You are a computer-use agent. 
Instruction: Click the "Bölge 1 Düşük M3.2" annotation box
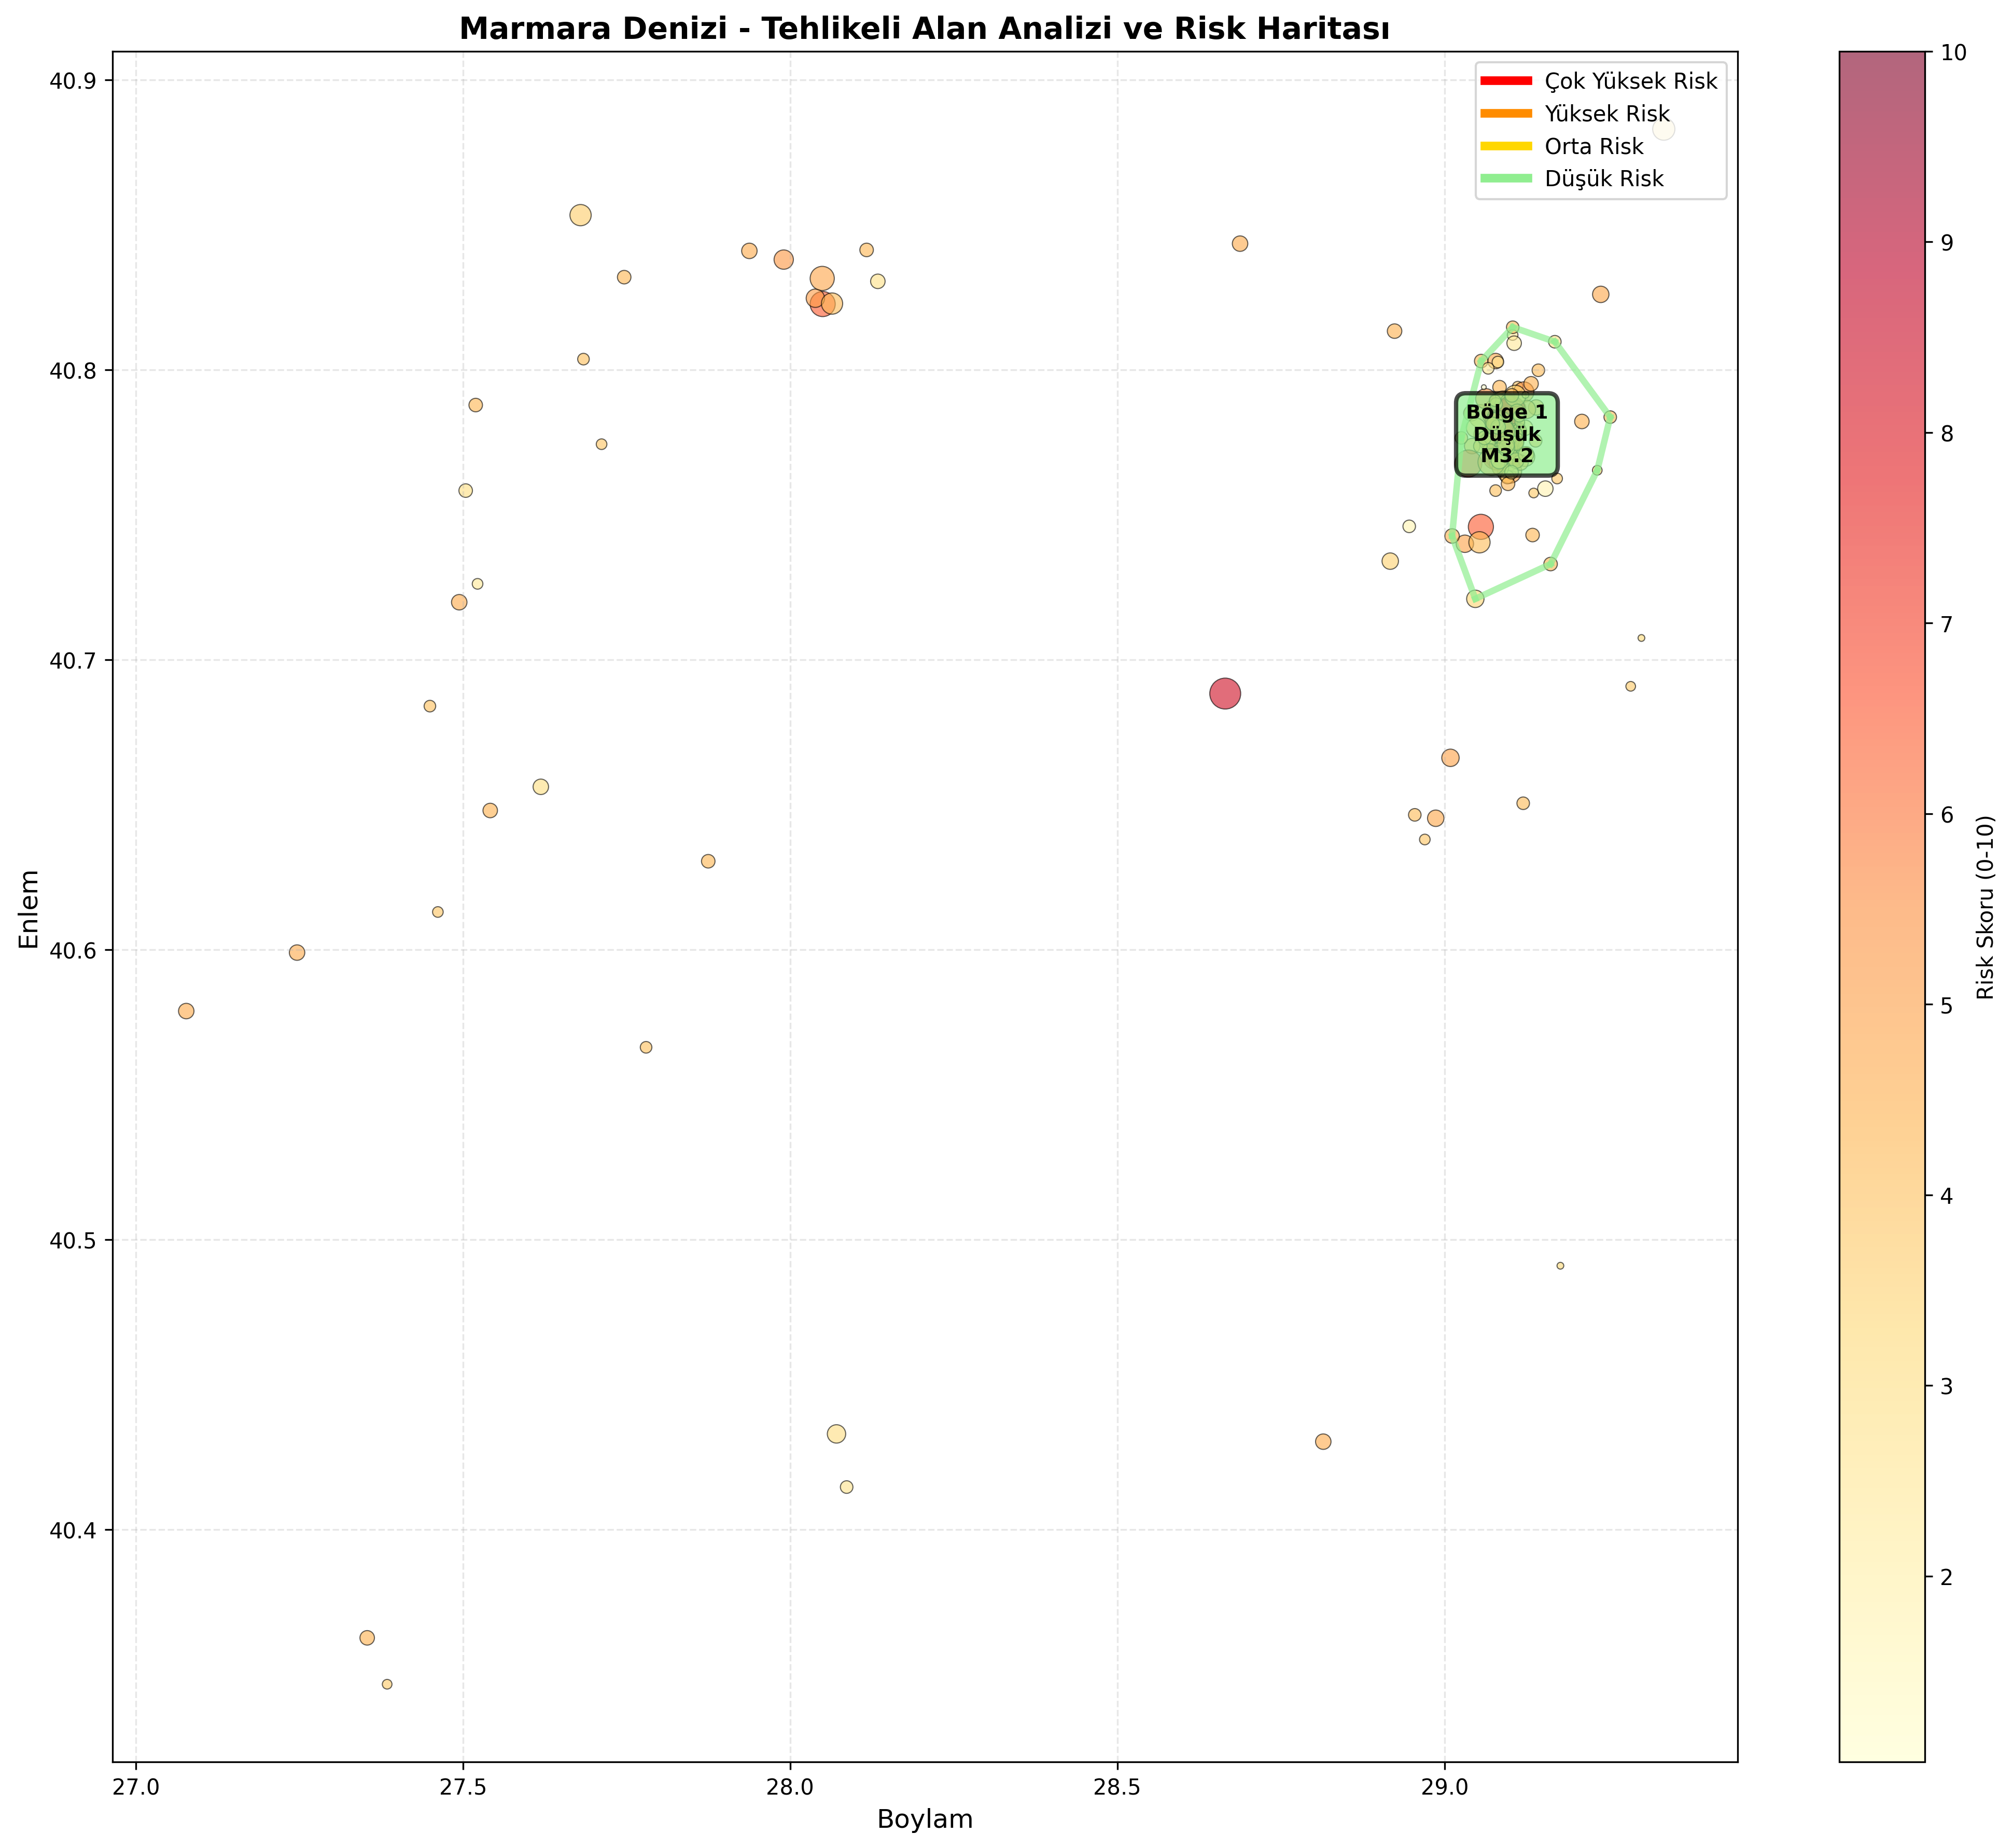pyautogui.click(x=1506, y=434)
